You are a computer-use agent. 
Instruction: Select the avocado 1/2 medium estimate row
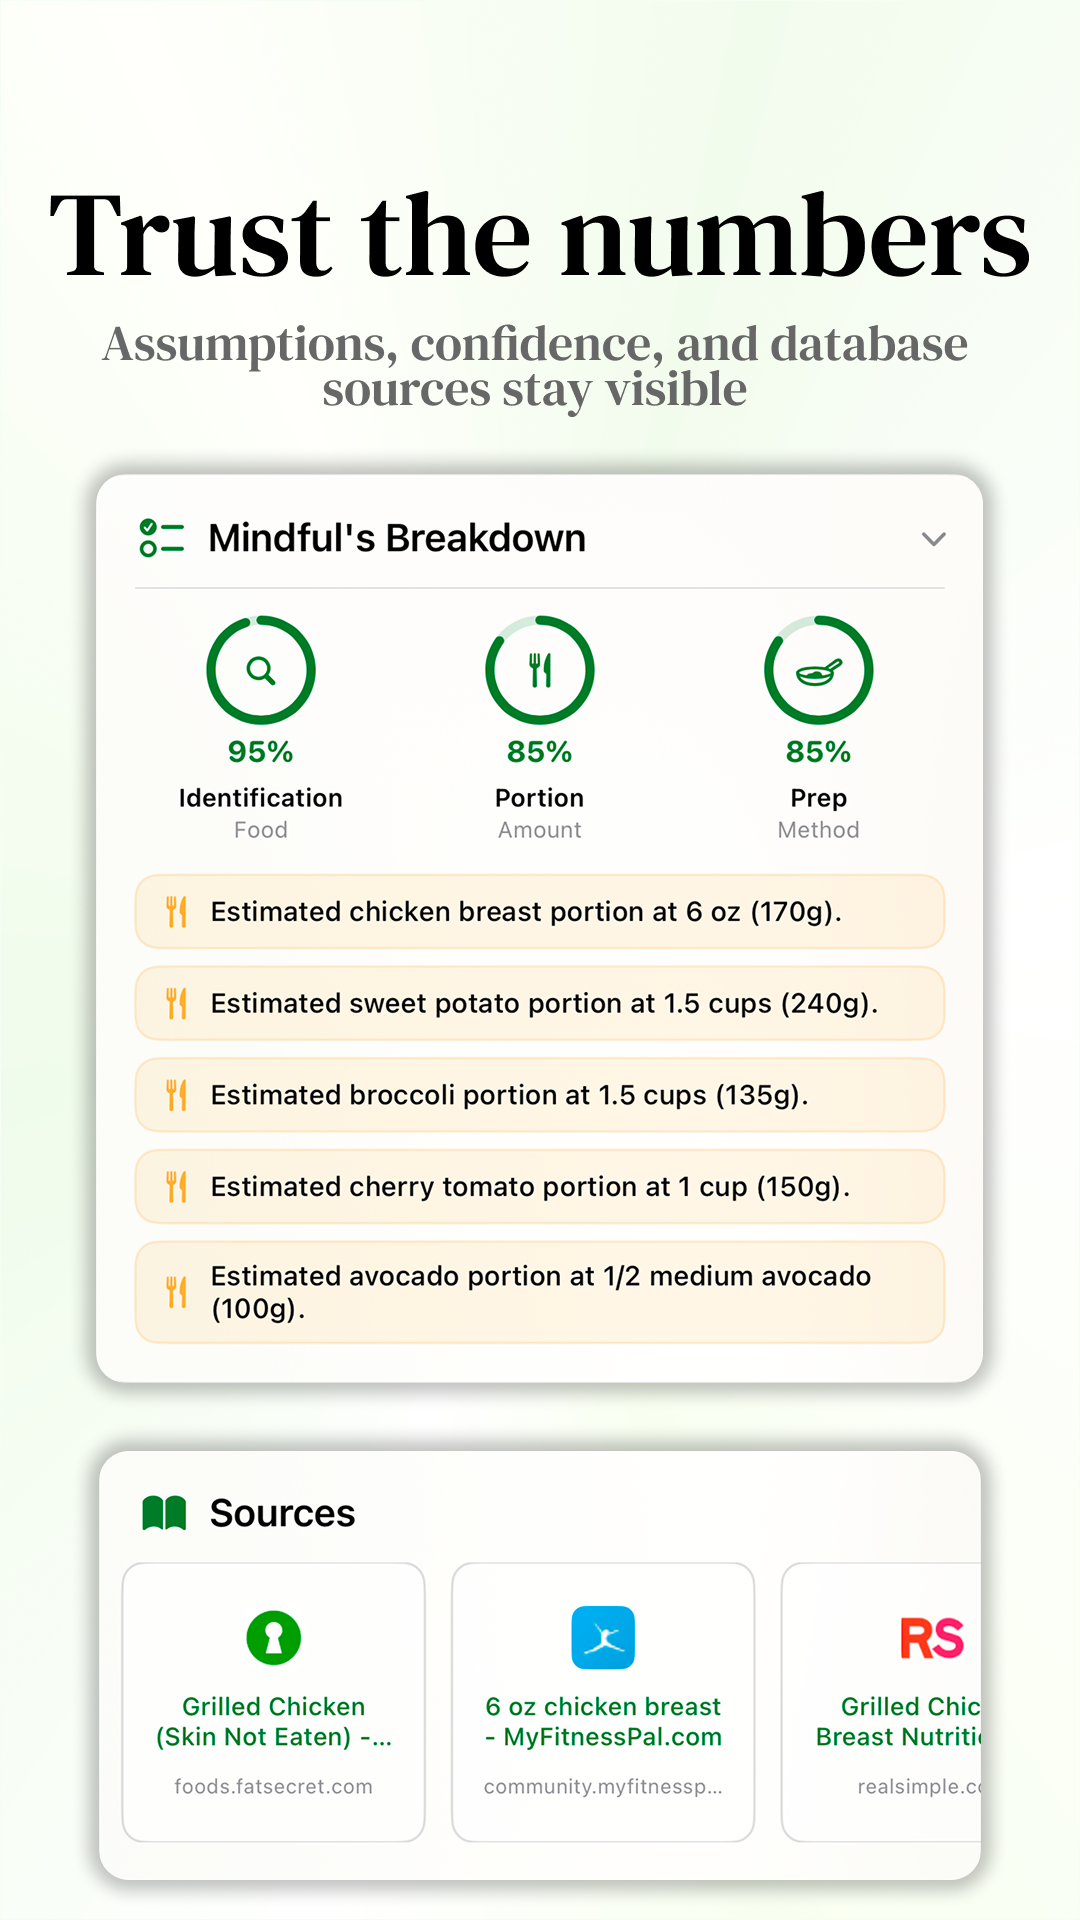[540, 1292]
